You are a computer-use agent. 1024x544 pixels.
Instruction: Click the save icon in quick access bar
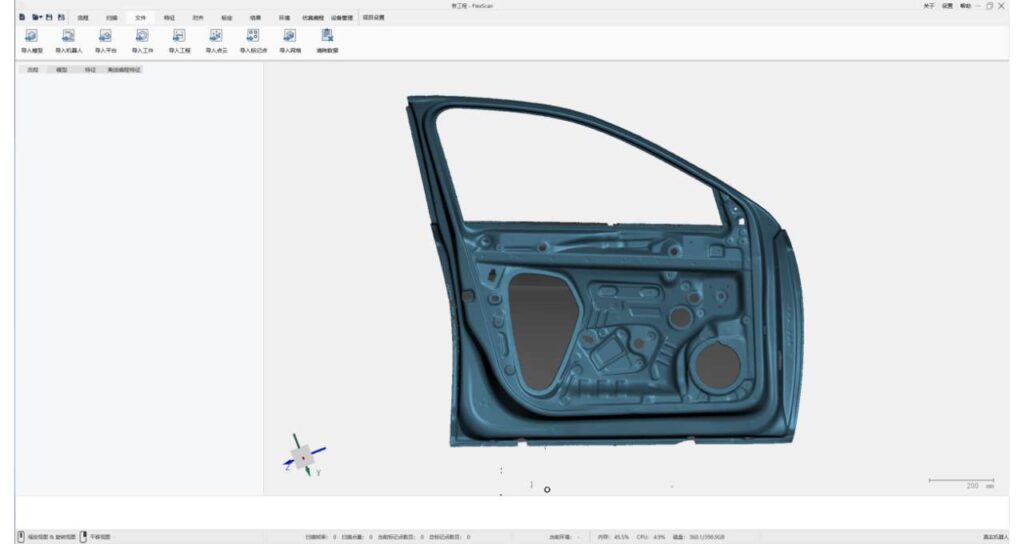49,17
